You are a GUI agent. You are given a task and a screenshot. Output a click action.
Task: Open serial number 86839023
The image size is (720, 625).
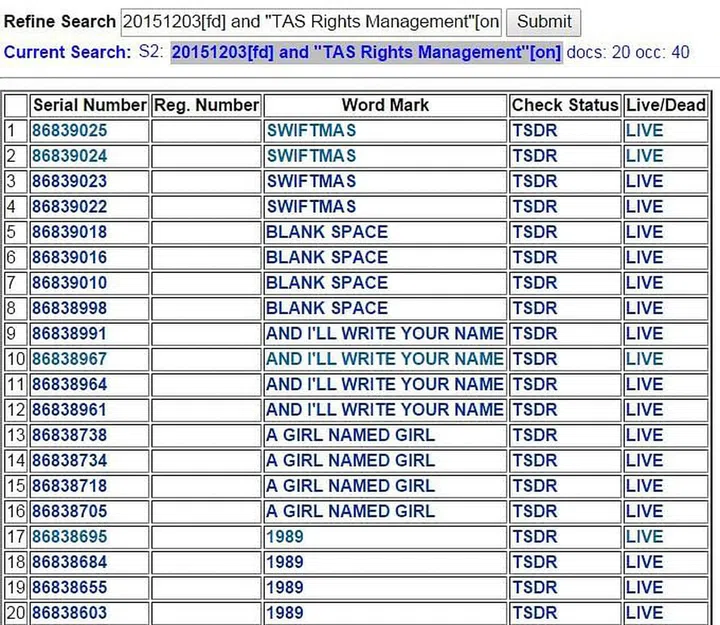pos(69,181)
